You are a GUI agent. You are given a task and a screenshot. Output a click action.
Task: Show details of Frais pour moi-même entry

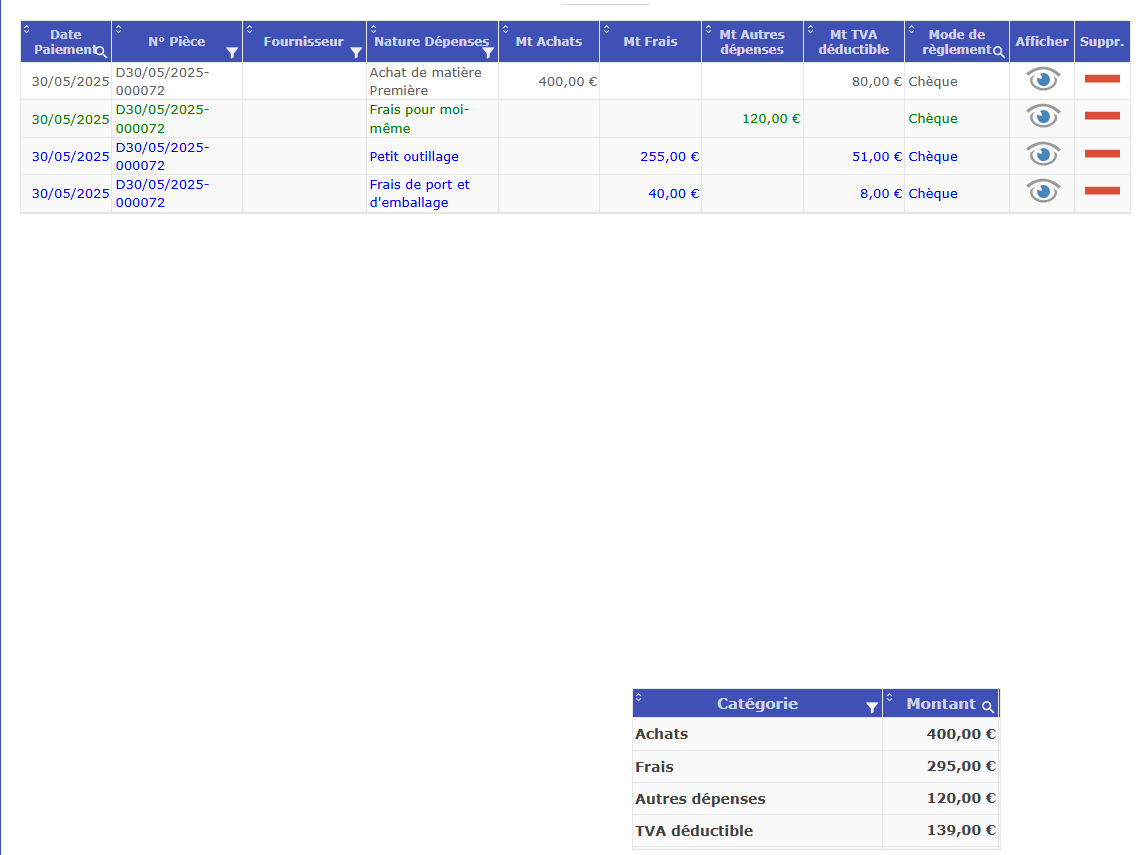click(1043, 117)
